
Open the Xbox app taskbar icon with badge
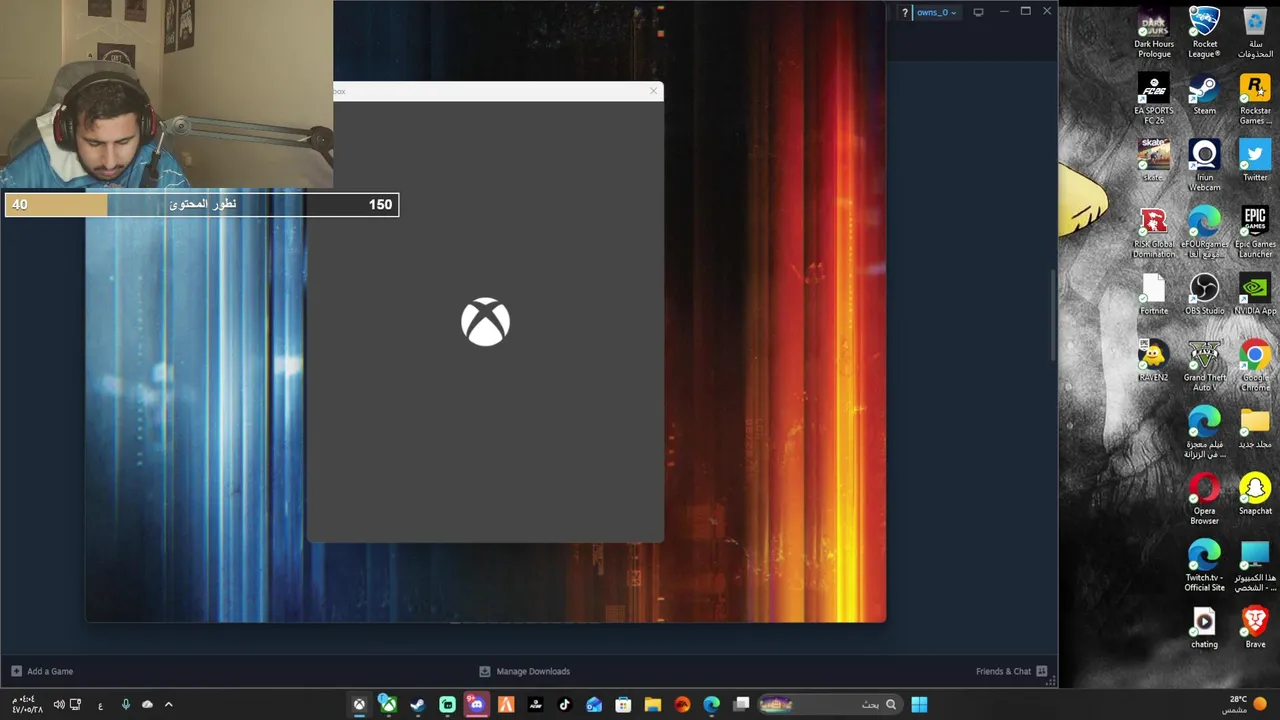387,704
